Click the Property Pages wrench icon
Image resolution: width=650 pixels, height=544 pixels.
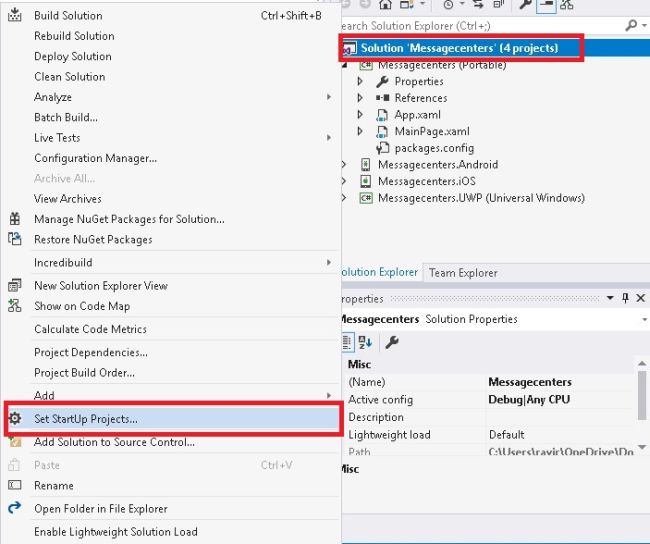coord(392,342)
